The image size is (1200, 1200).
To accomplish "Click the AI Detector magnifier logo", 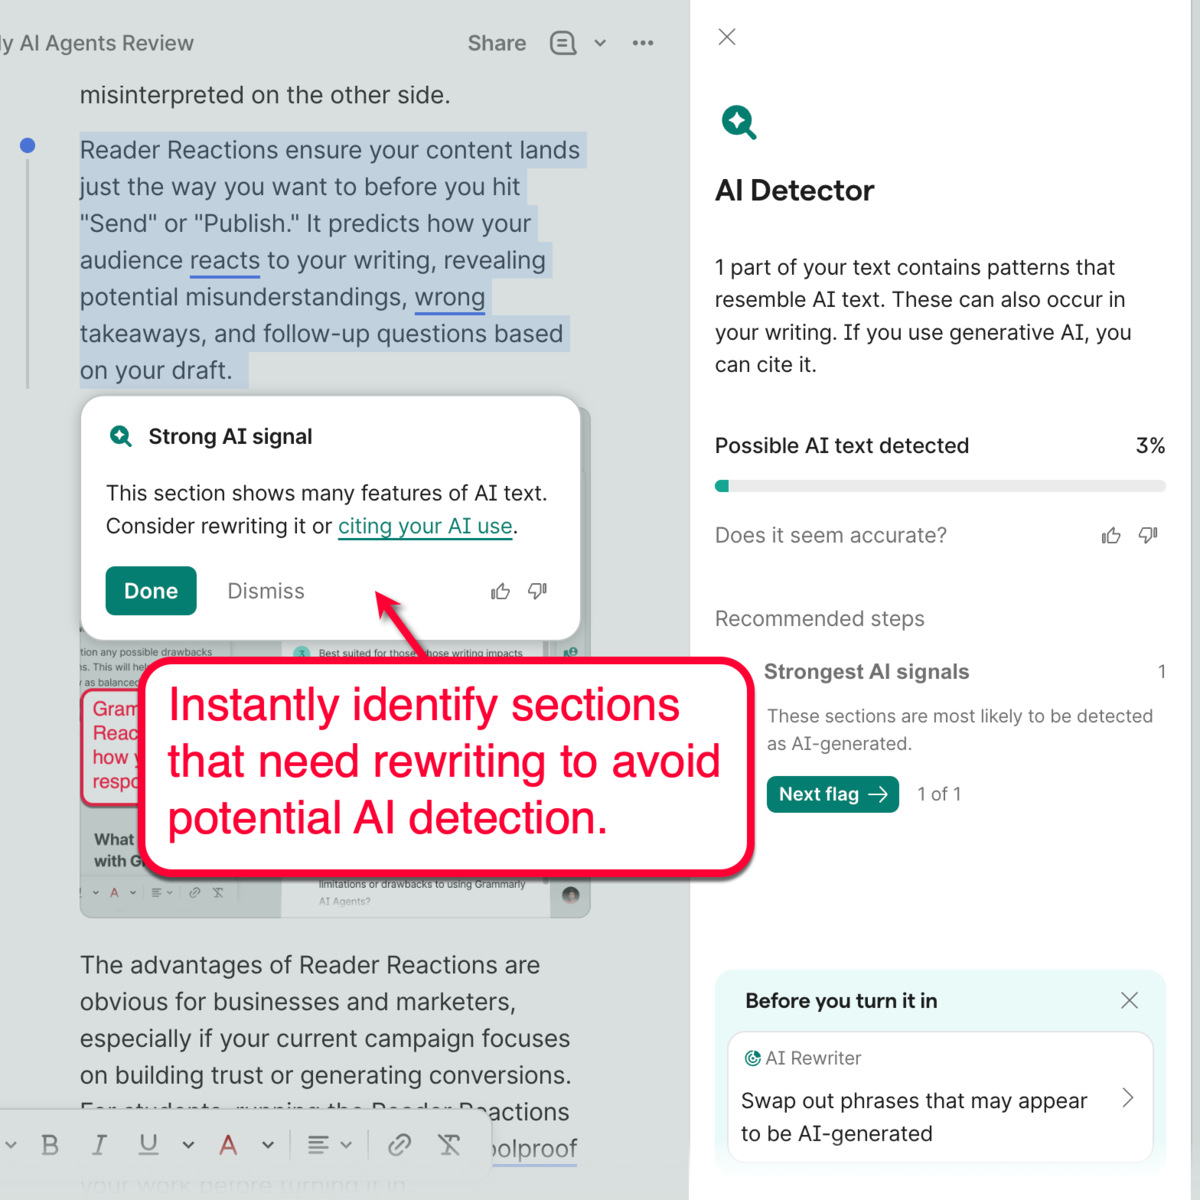I will point(739,122).
